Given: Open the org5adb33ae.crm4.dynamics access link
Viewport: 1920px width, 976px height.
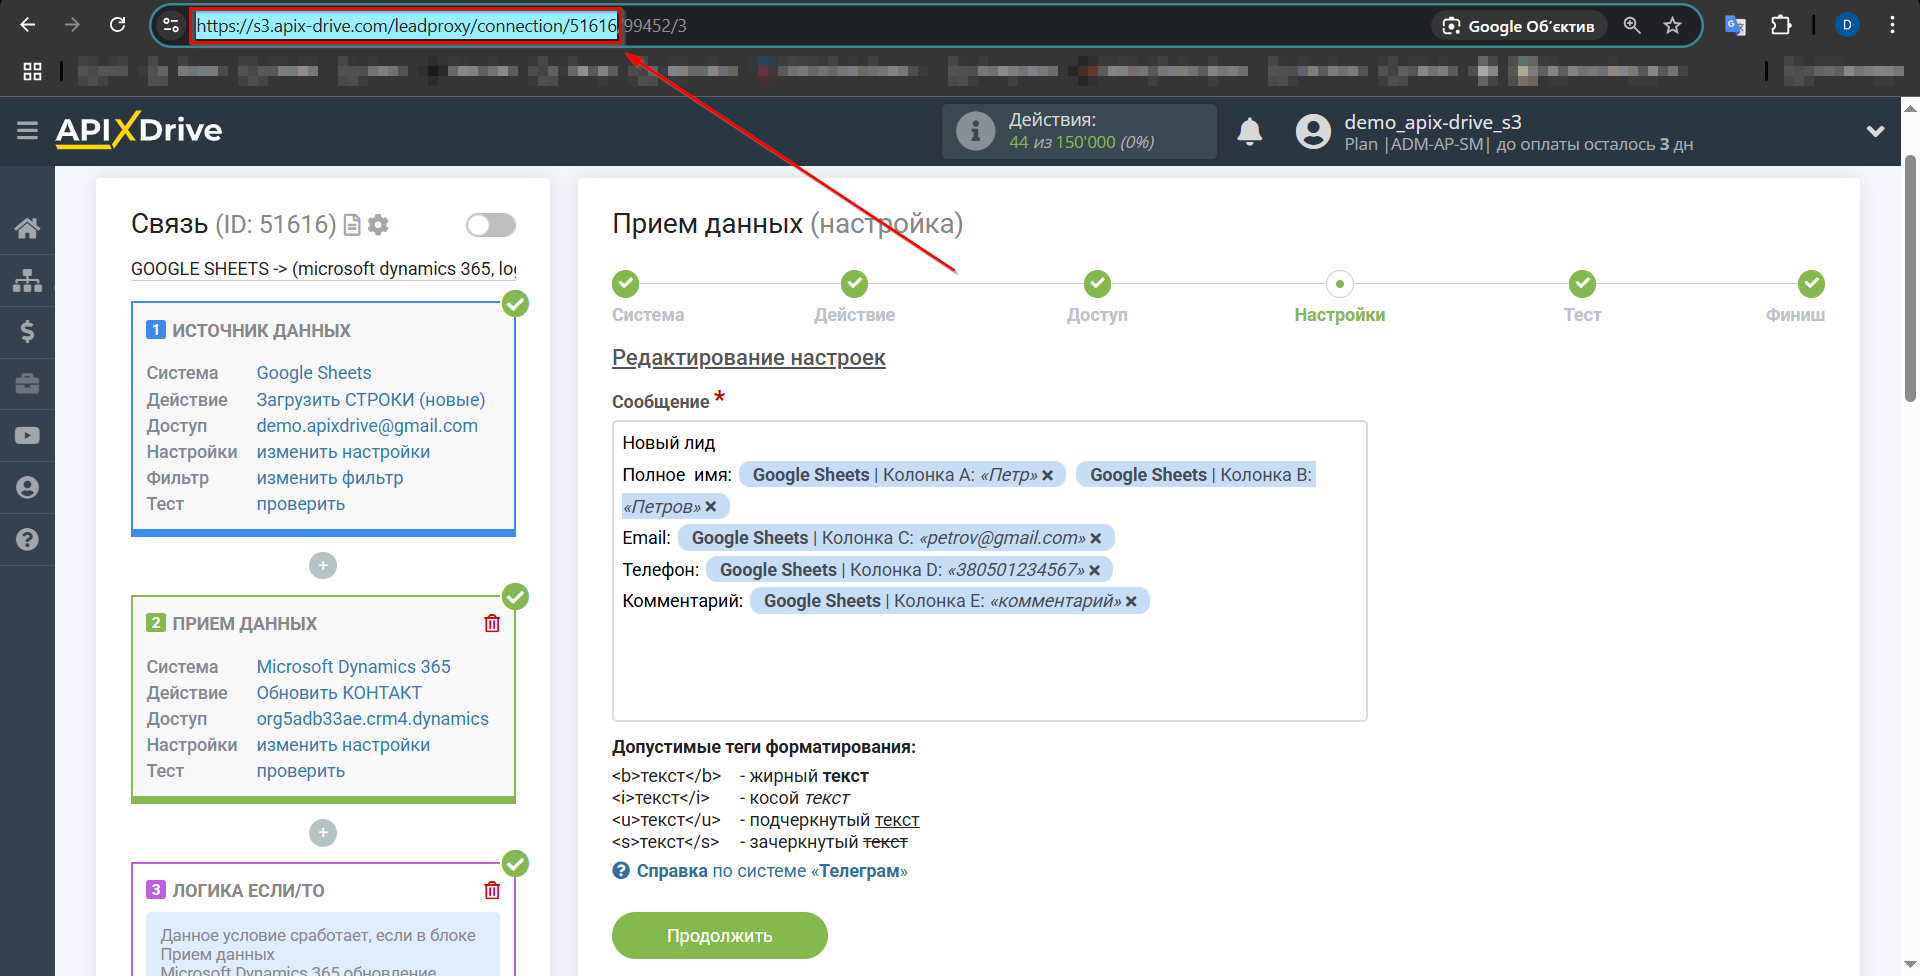Looking at the screenshot, I should tap(373, 719).
